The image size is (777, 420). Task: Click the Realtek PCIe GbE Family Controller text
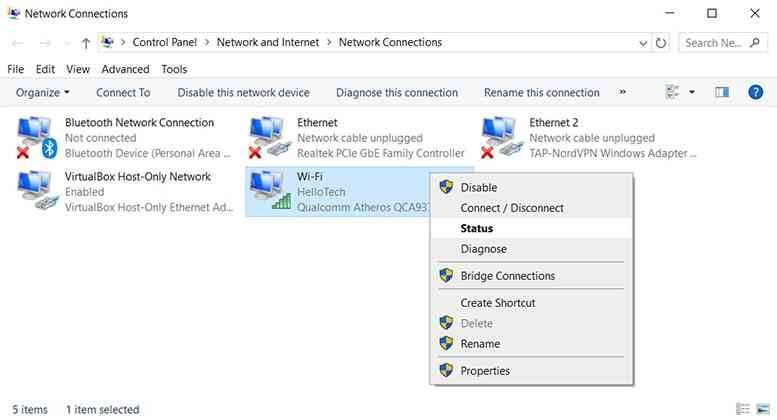click(381, 154)
